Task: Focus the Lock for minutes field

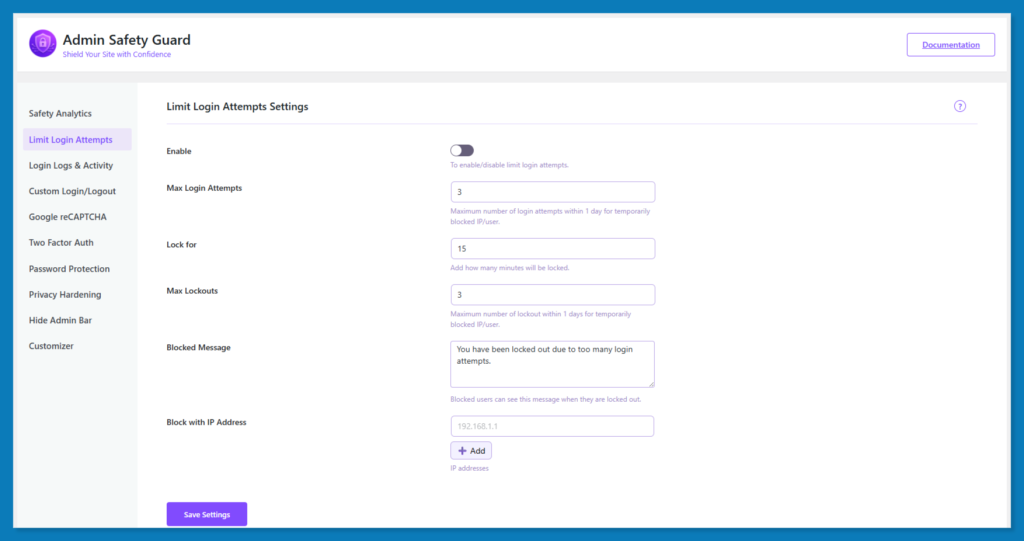Action: tap(553, 248)
